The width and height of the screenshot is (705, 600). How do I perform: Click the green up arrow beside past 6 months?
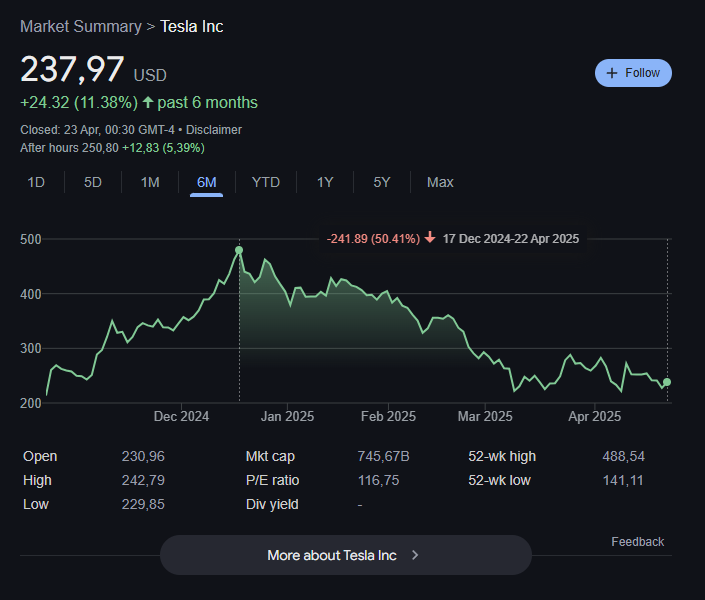point(148,102)
